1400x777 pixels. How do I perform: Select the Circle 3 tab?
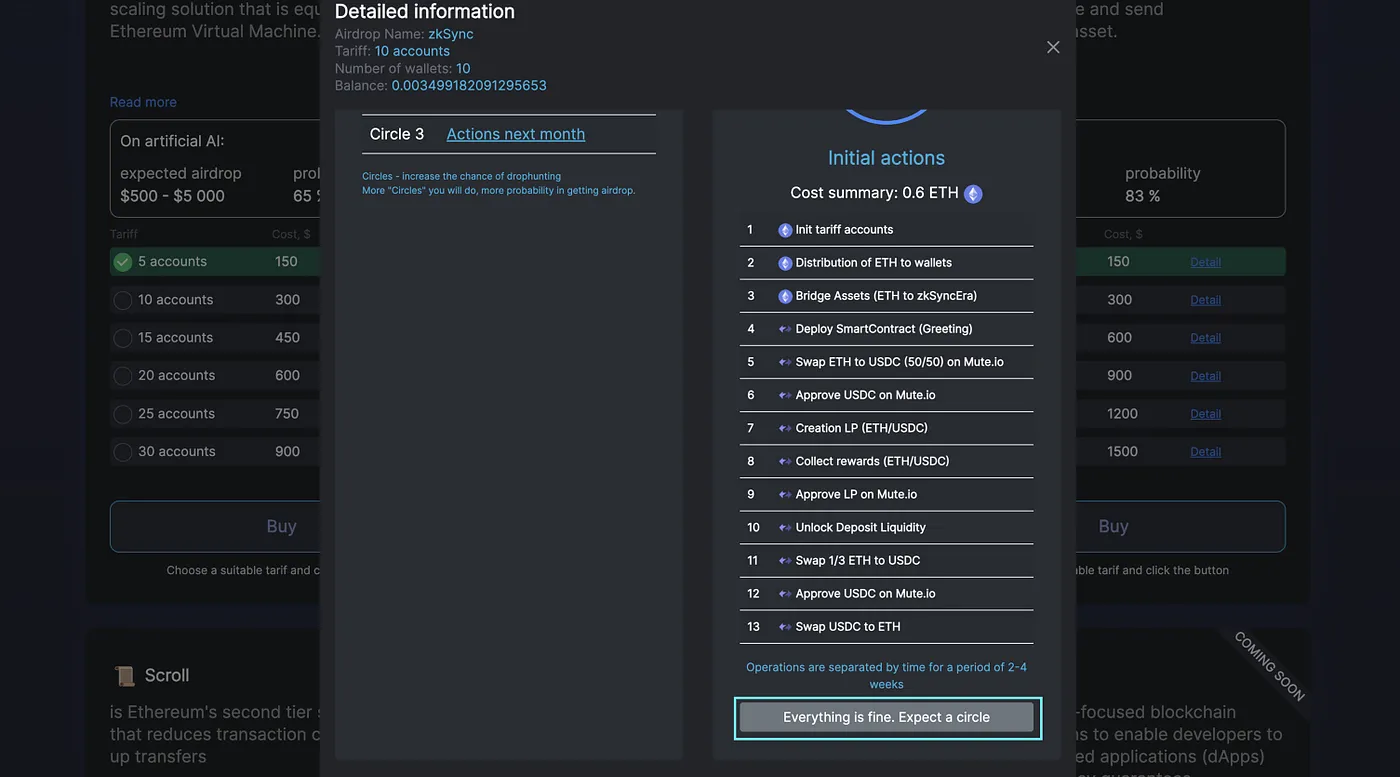(397, 134)
